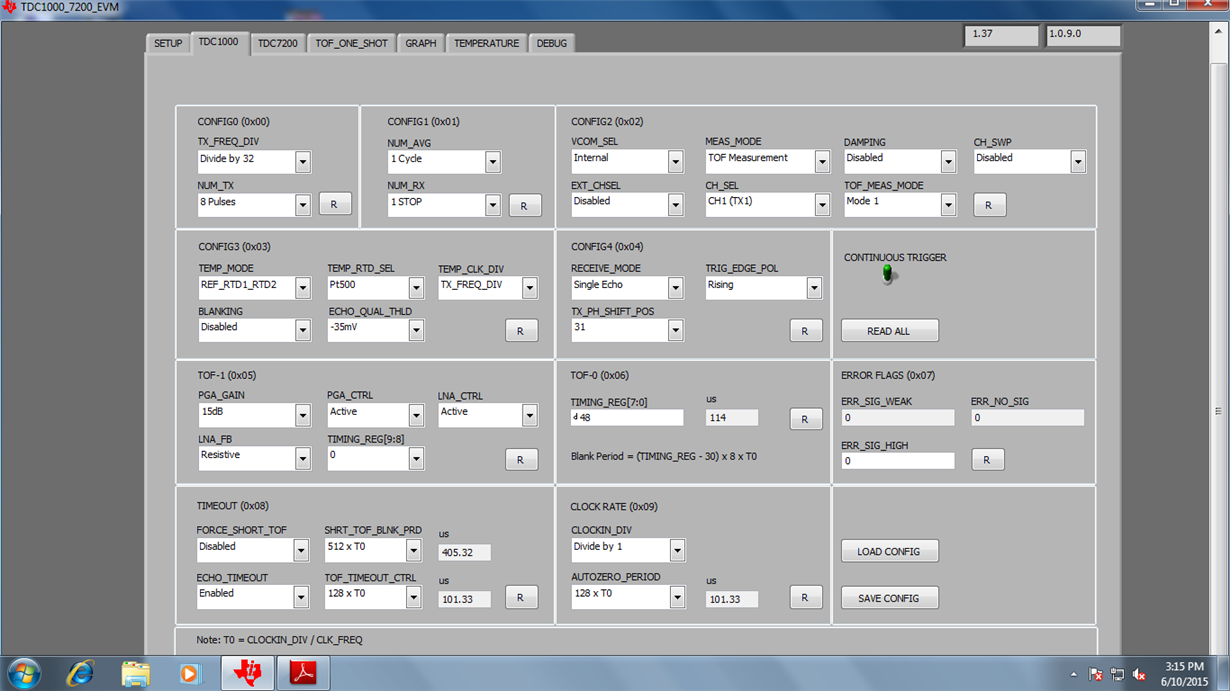Open the RECEIVE_MODE dropdown
Image resolution: width=1230 pixels, height=691 pixels.
point(676,288)
